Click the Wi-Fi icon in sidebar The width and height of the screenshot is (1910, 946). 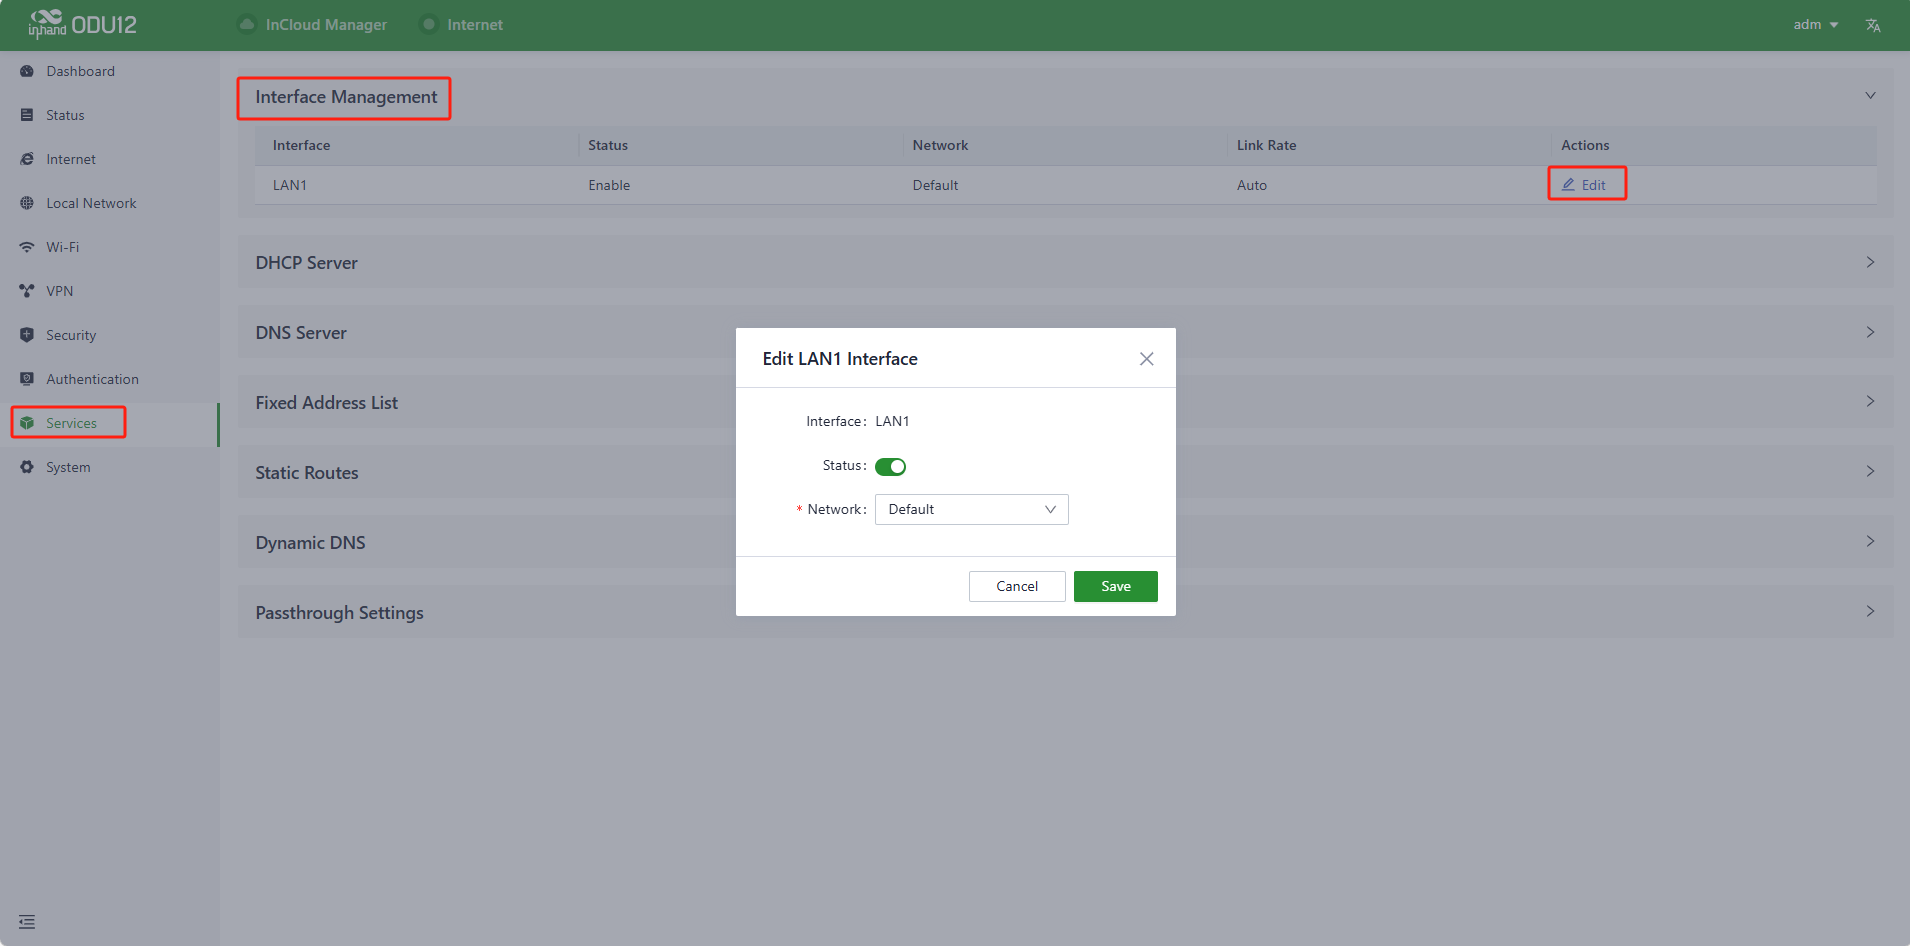click(27, 247)
